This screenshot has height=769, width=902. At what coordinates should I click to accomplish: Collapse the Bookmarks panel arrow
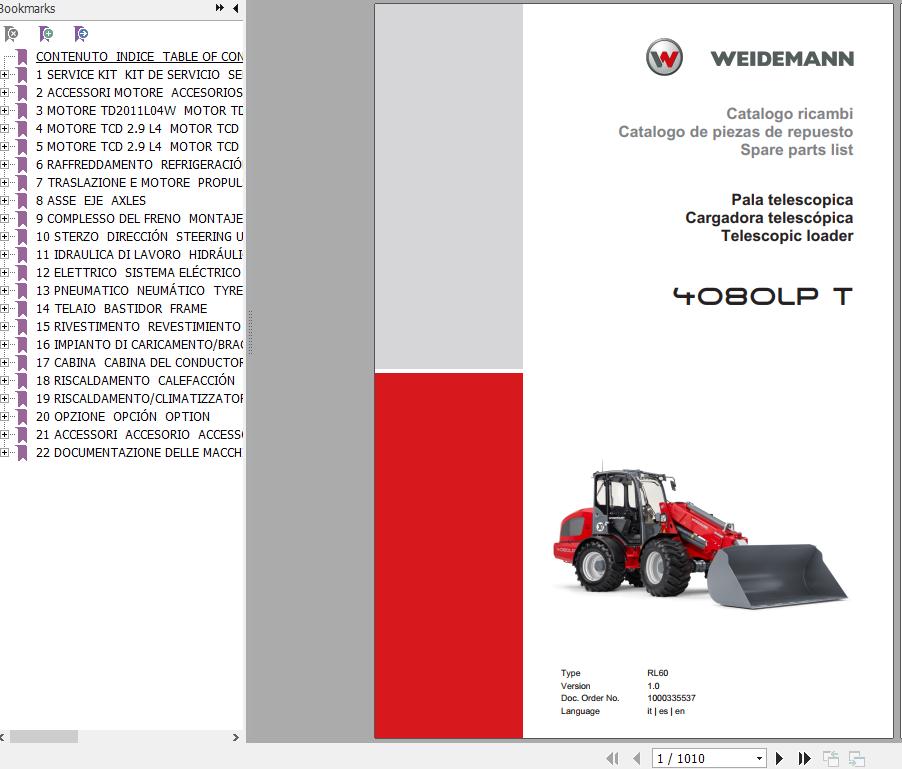coord(236,8)
